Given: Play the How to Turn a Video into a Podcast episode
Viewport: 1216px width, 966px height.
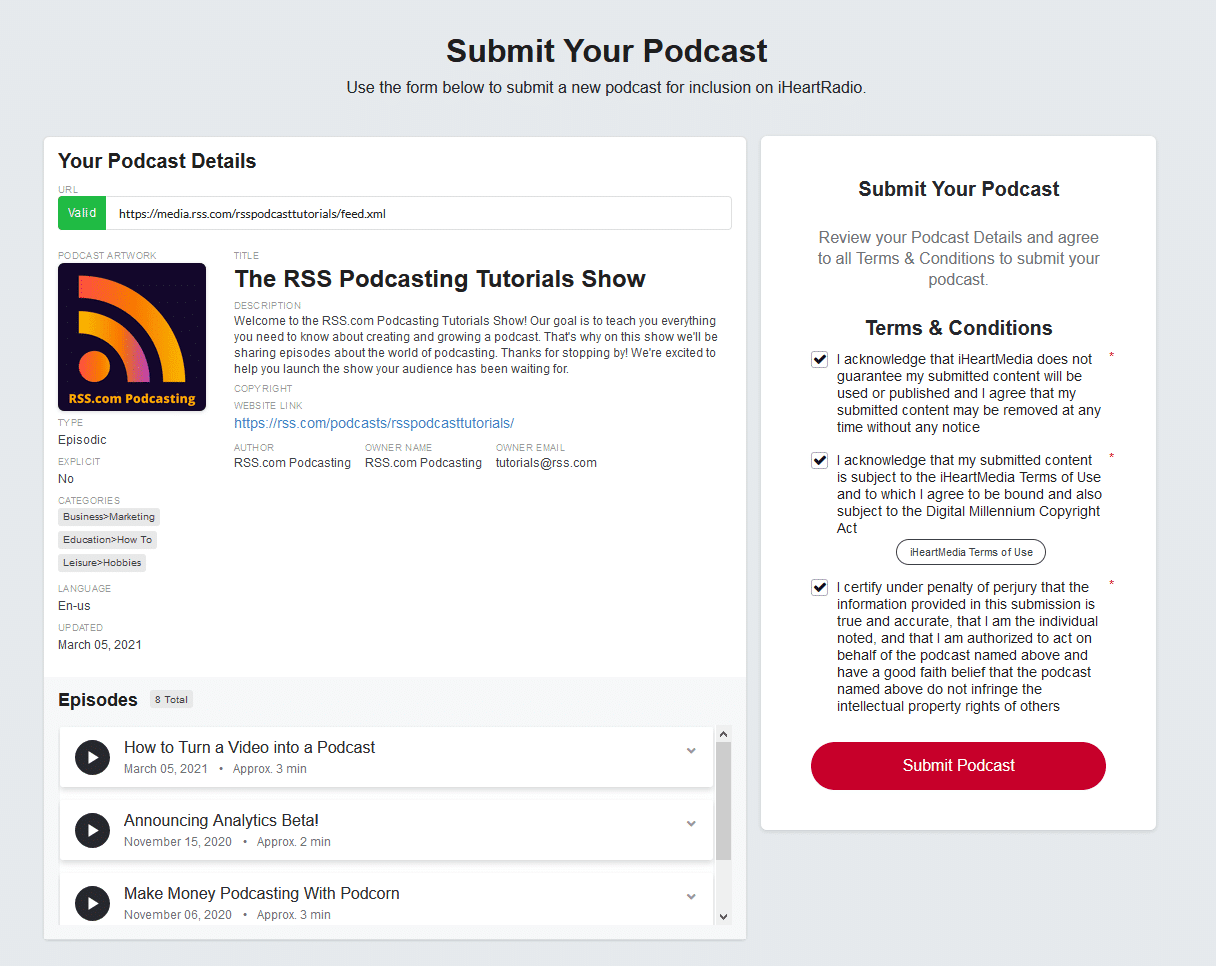Looking at the screenshot, I should (x=92, y=757).
